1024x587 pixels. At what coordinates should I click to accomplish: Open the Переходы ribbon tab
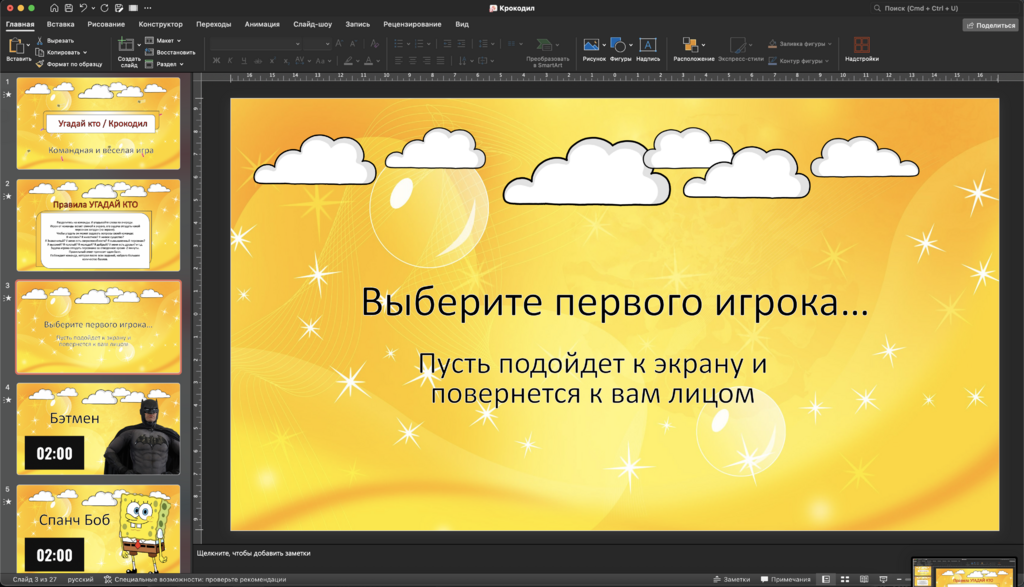(x=214, y=24)
